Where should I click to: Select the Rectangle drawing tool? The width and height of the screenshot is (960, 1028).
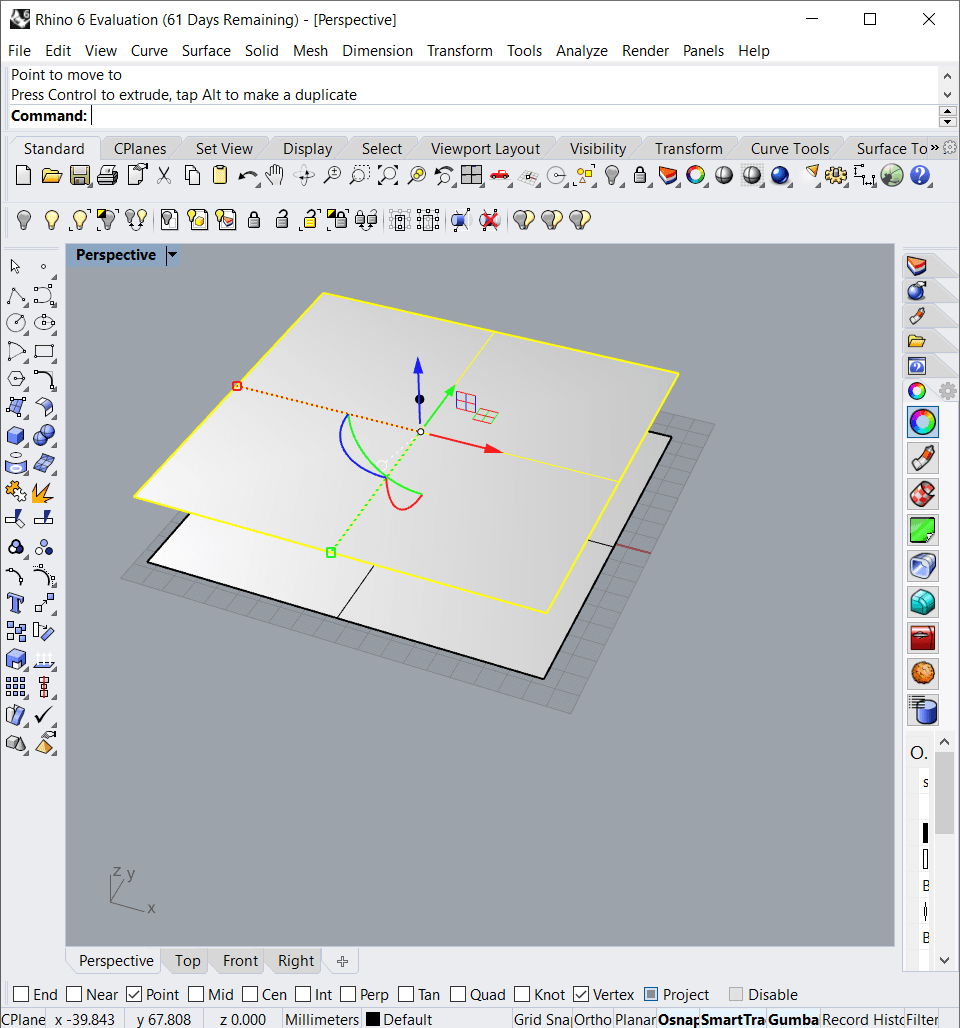[x=44, y=351]
